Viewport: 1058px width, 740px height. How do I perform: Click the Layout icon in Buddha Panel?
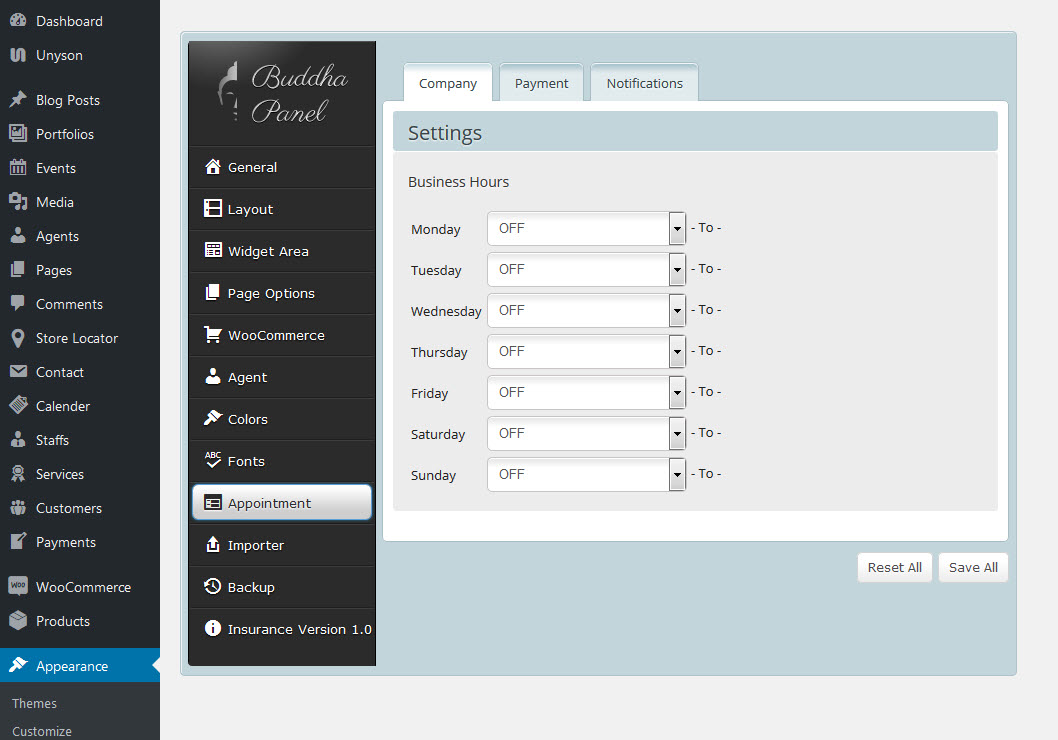[213, 208]
